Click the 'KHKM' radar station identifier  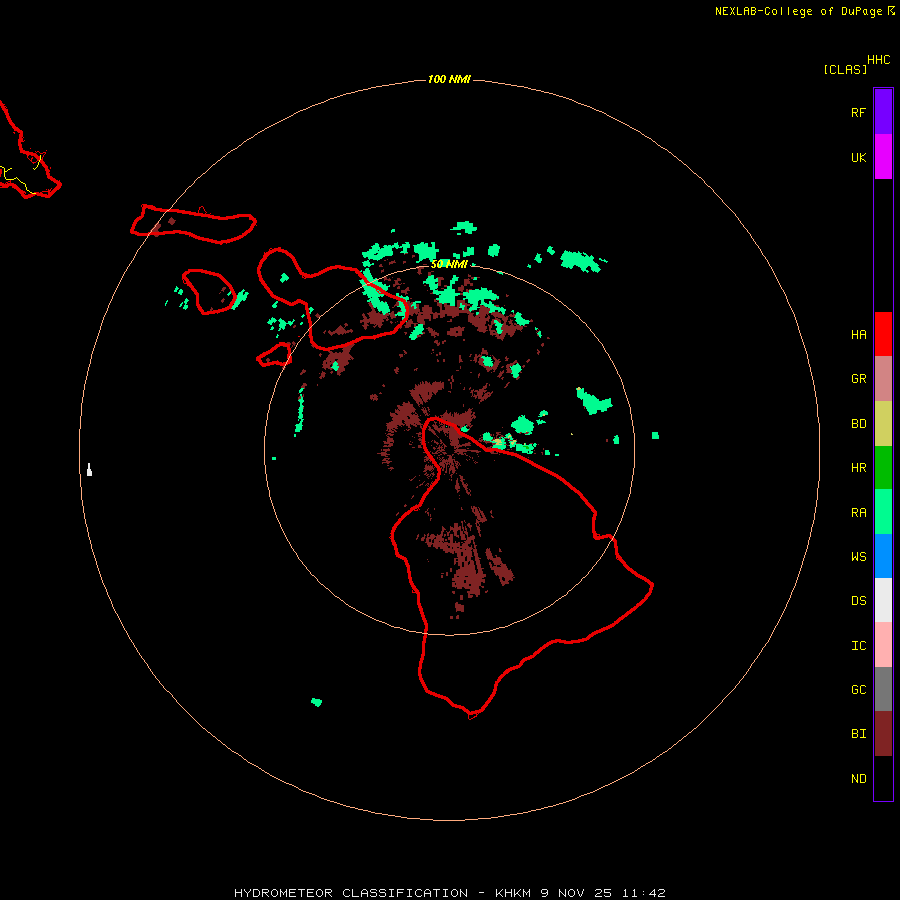coord(514,893)
